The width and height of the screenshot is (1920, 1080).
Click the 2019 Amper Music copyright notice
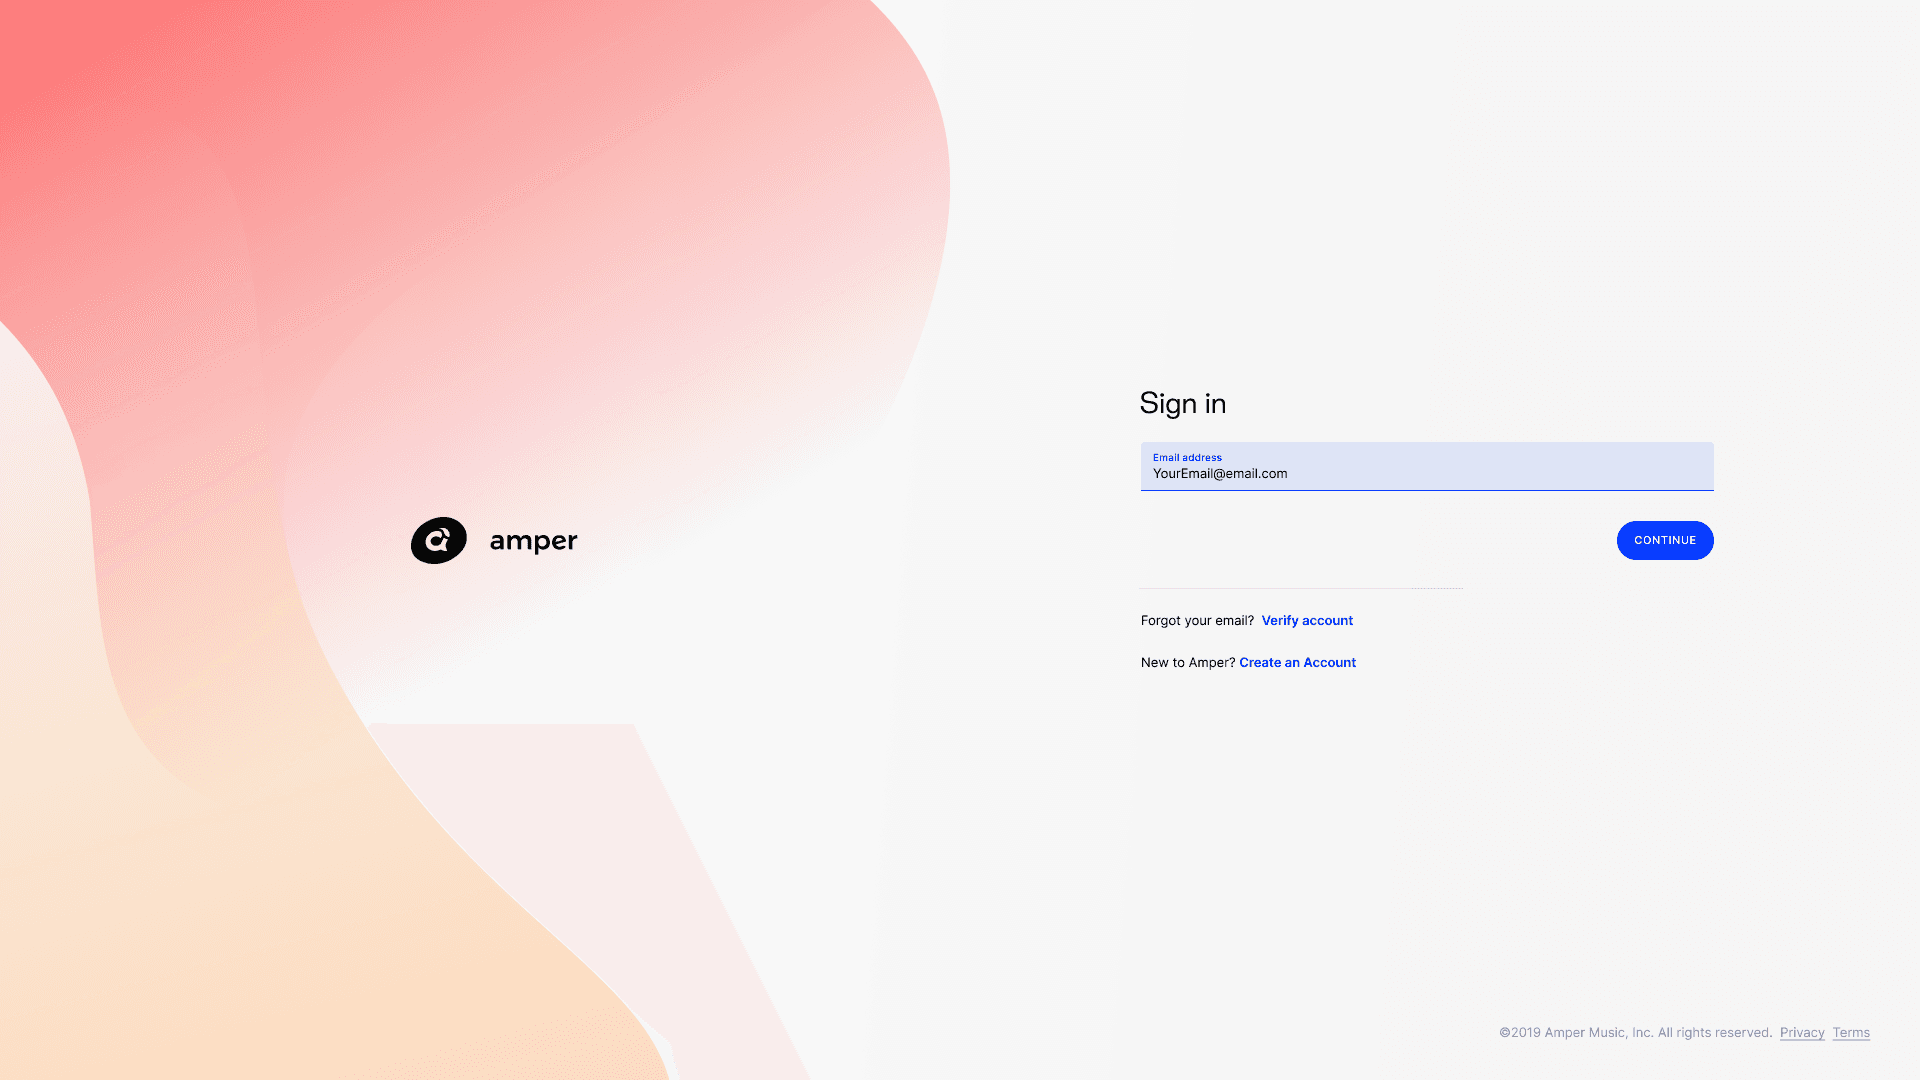[x=1575, y=1033]
